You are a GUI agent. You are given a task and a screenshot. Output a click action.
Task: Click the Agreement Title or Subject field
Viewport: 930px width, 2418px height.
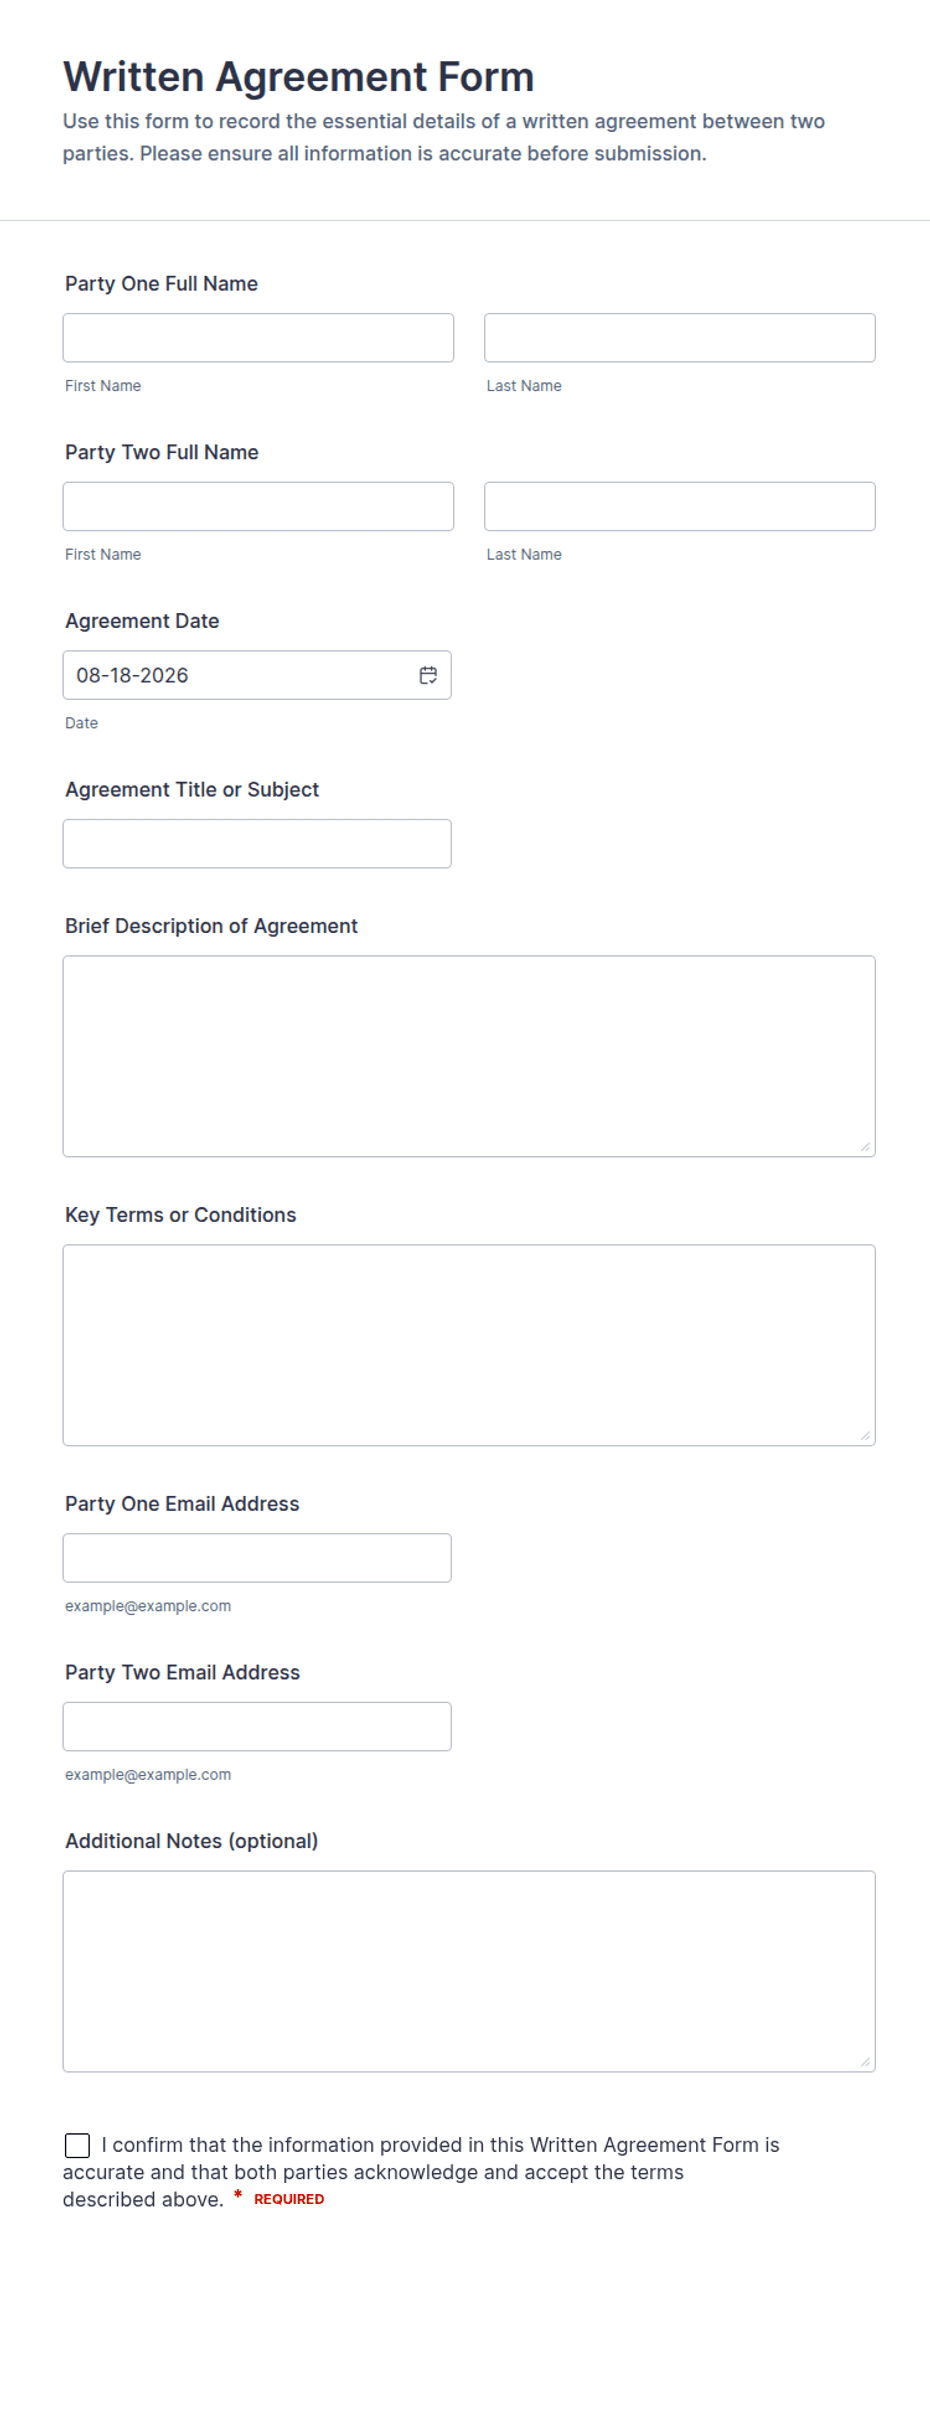257,844
